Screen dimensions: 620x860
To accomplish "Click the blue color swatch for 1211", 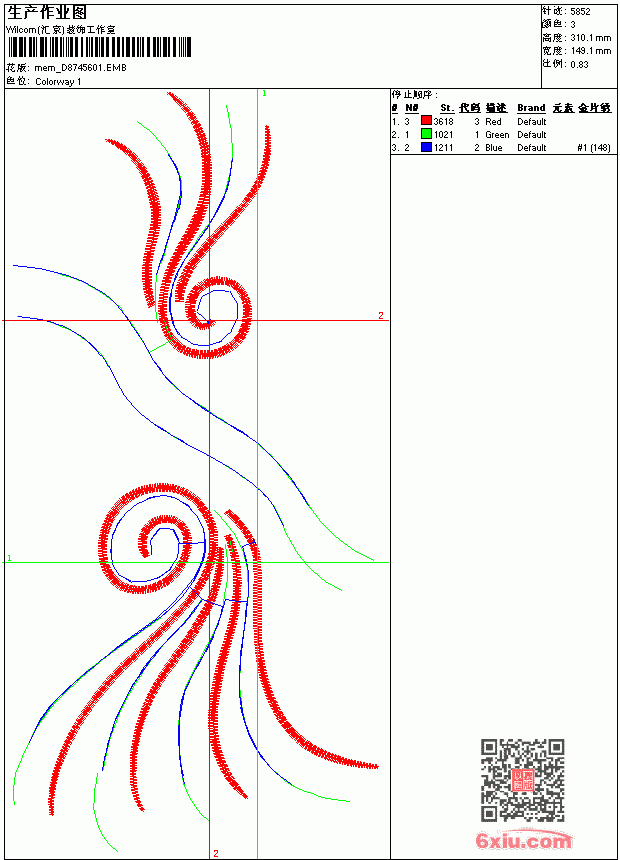I will (x=426, y=147).
